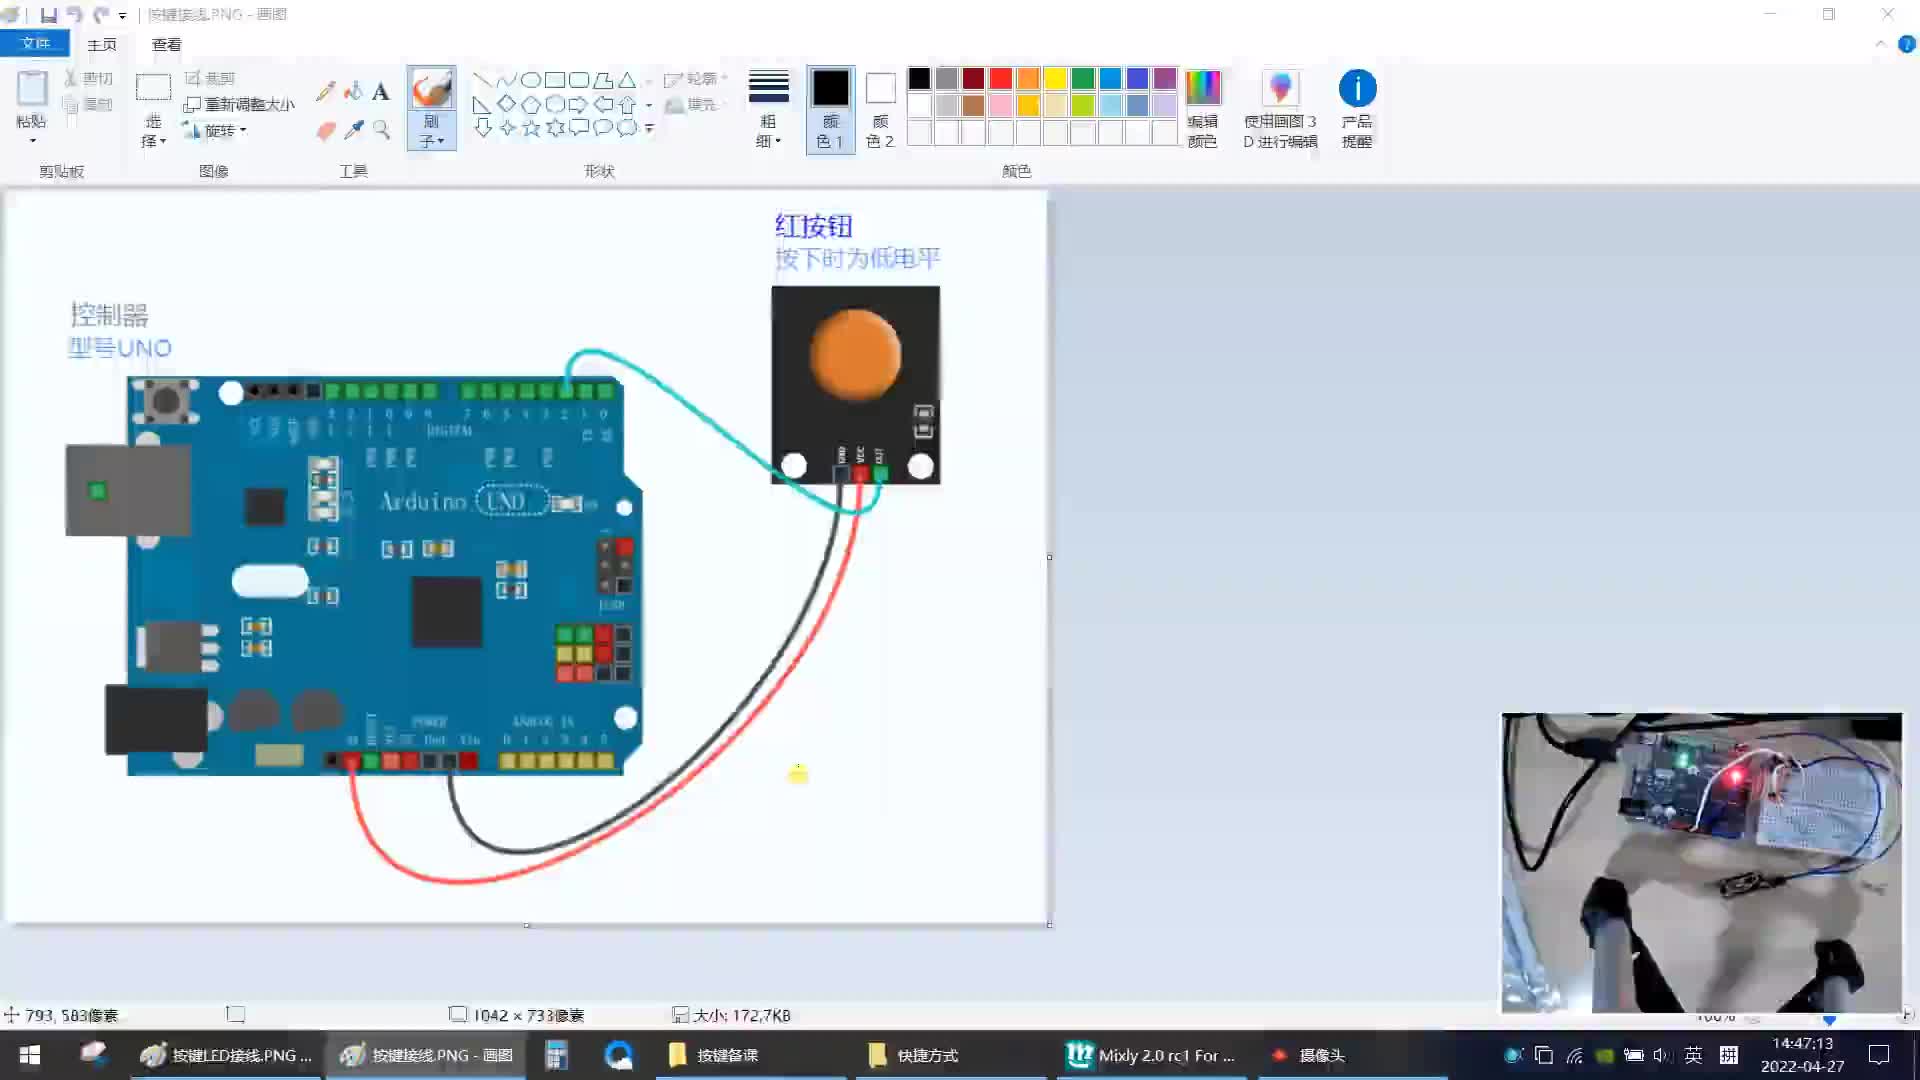Activate Color 1 foreground selector
Screen dimensions: 1920x1080
tap(830, 109)
